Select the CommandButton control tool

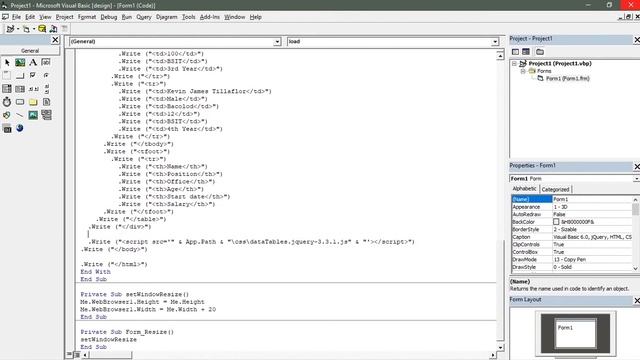20,76
